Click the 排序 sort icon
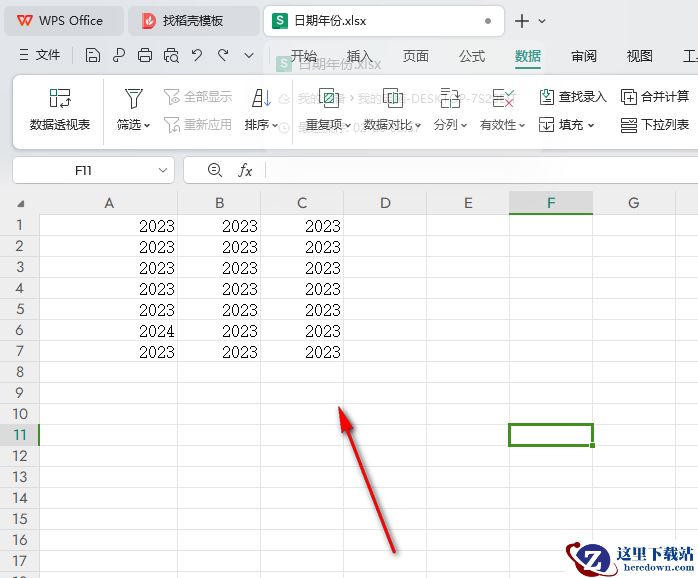This screenshot has height=578, width=698. 261,98
